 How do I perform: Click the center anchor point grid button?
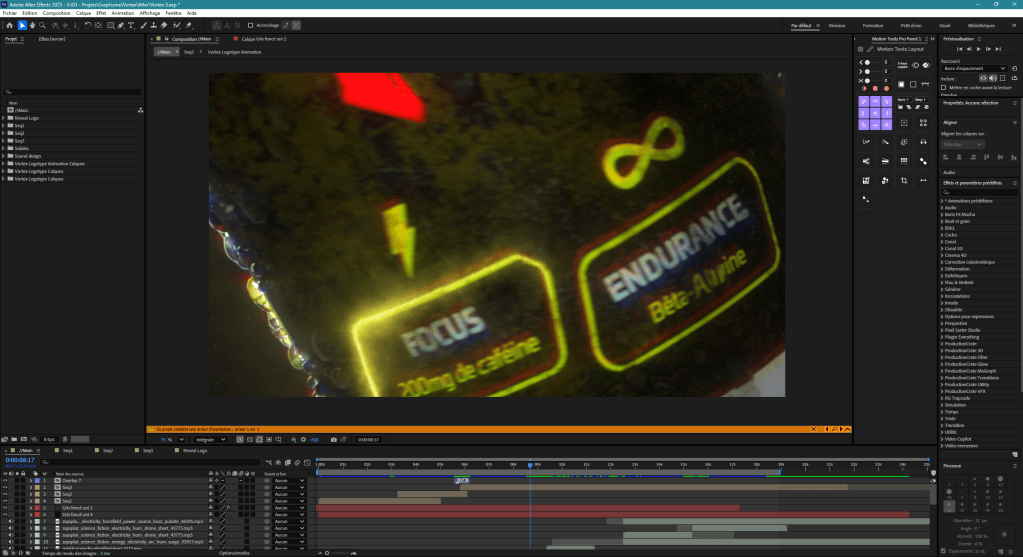(875, 113)
